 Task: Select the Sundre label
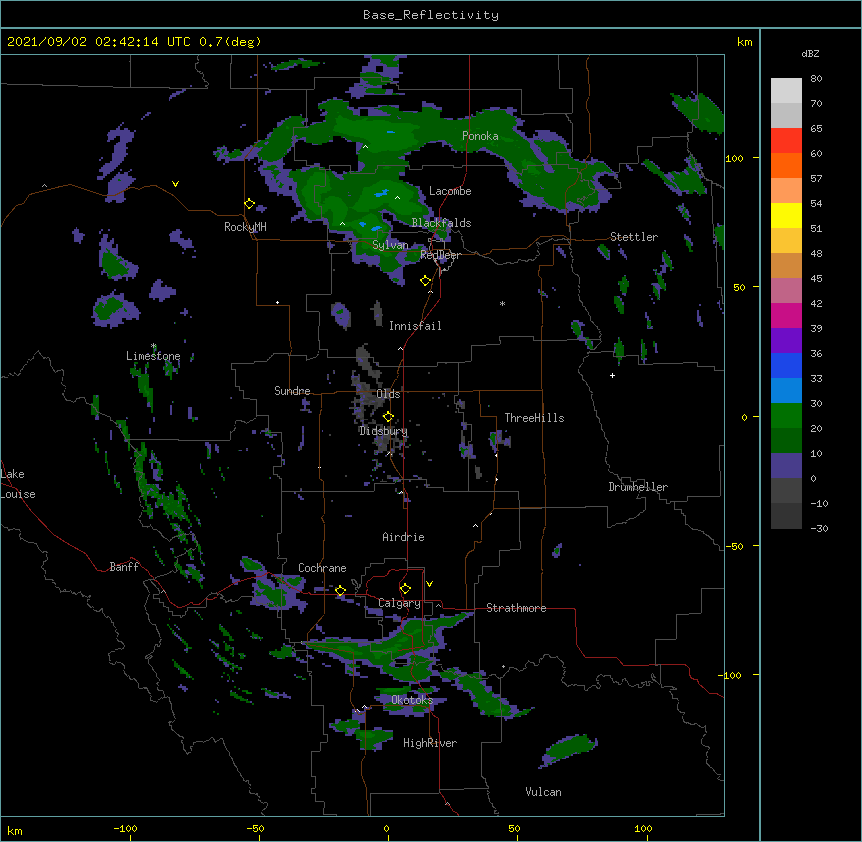(x=292, y=391)
